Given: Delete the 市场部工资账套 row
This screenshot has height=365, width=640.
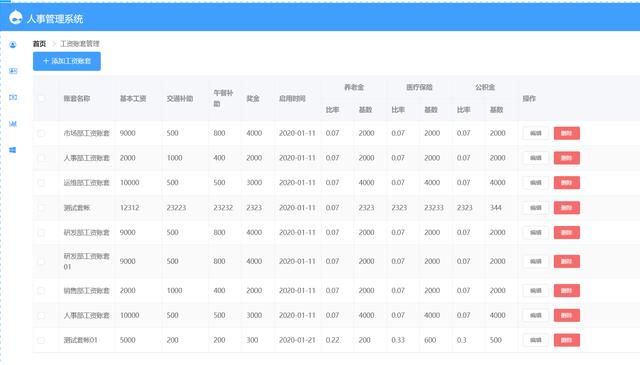Looking at the screenshot, I should click(x=567, y=133).
